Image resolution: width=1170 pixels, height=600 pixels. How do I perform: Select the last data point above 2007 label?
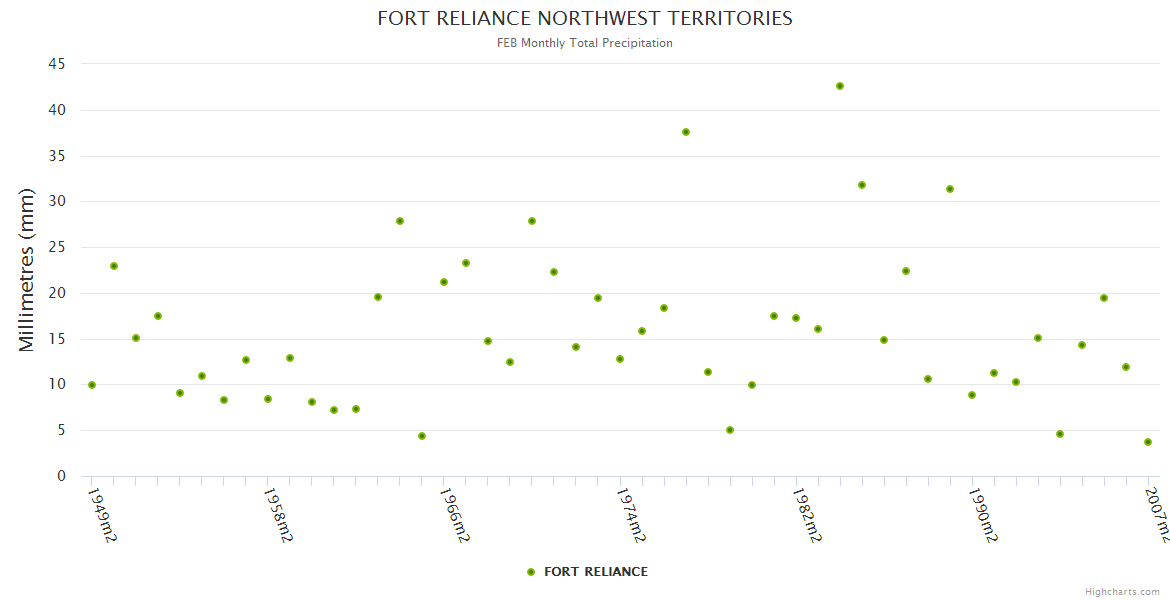pos(1148,442)
